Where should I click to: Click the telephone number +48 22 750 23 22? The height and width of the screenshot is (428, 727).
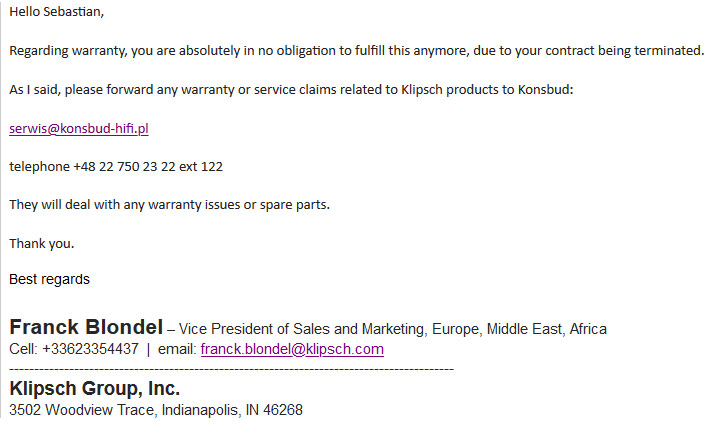[x=124, y=166]
